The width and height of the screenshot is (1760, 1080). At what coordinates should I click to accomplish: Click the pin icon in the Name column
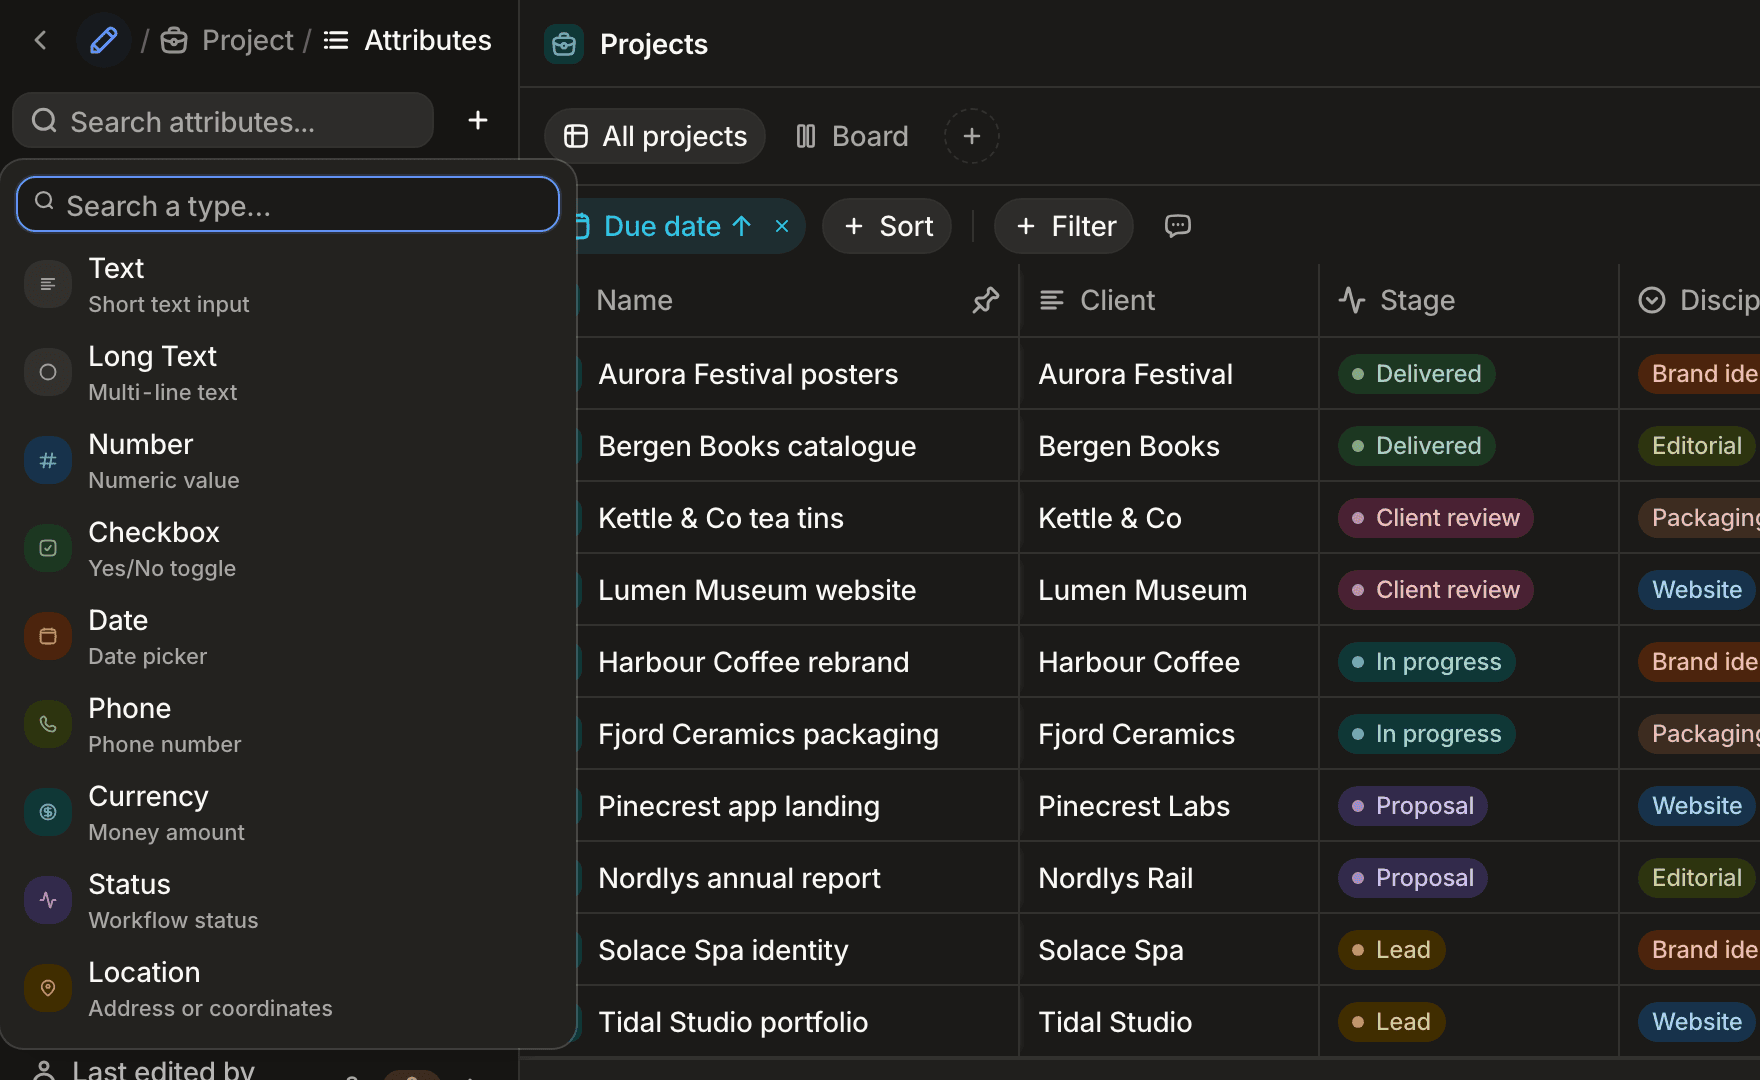986,300
